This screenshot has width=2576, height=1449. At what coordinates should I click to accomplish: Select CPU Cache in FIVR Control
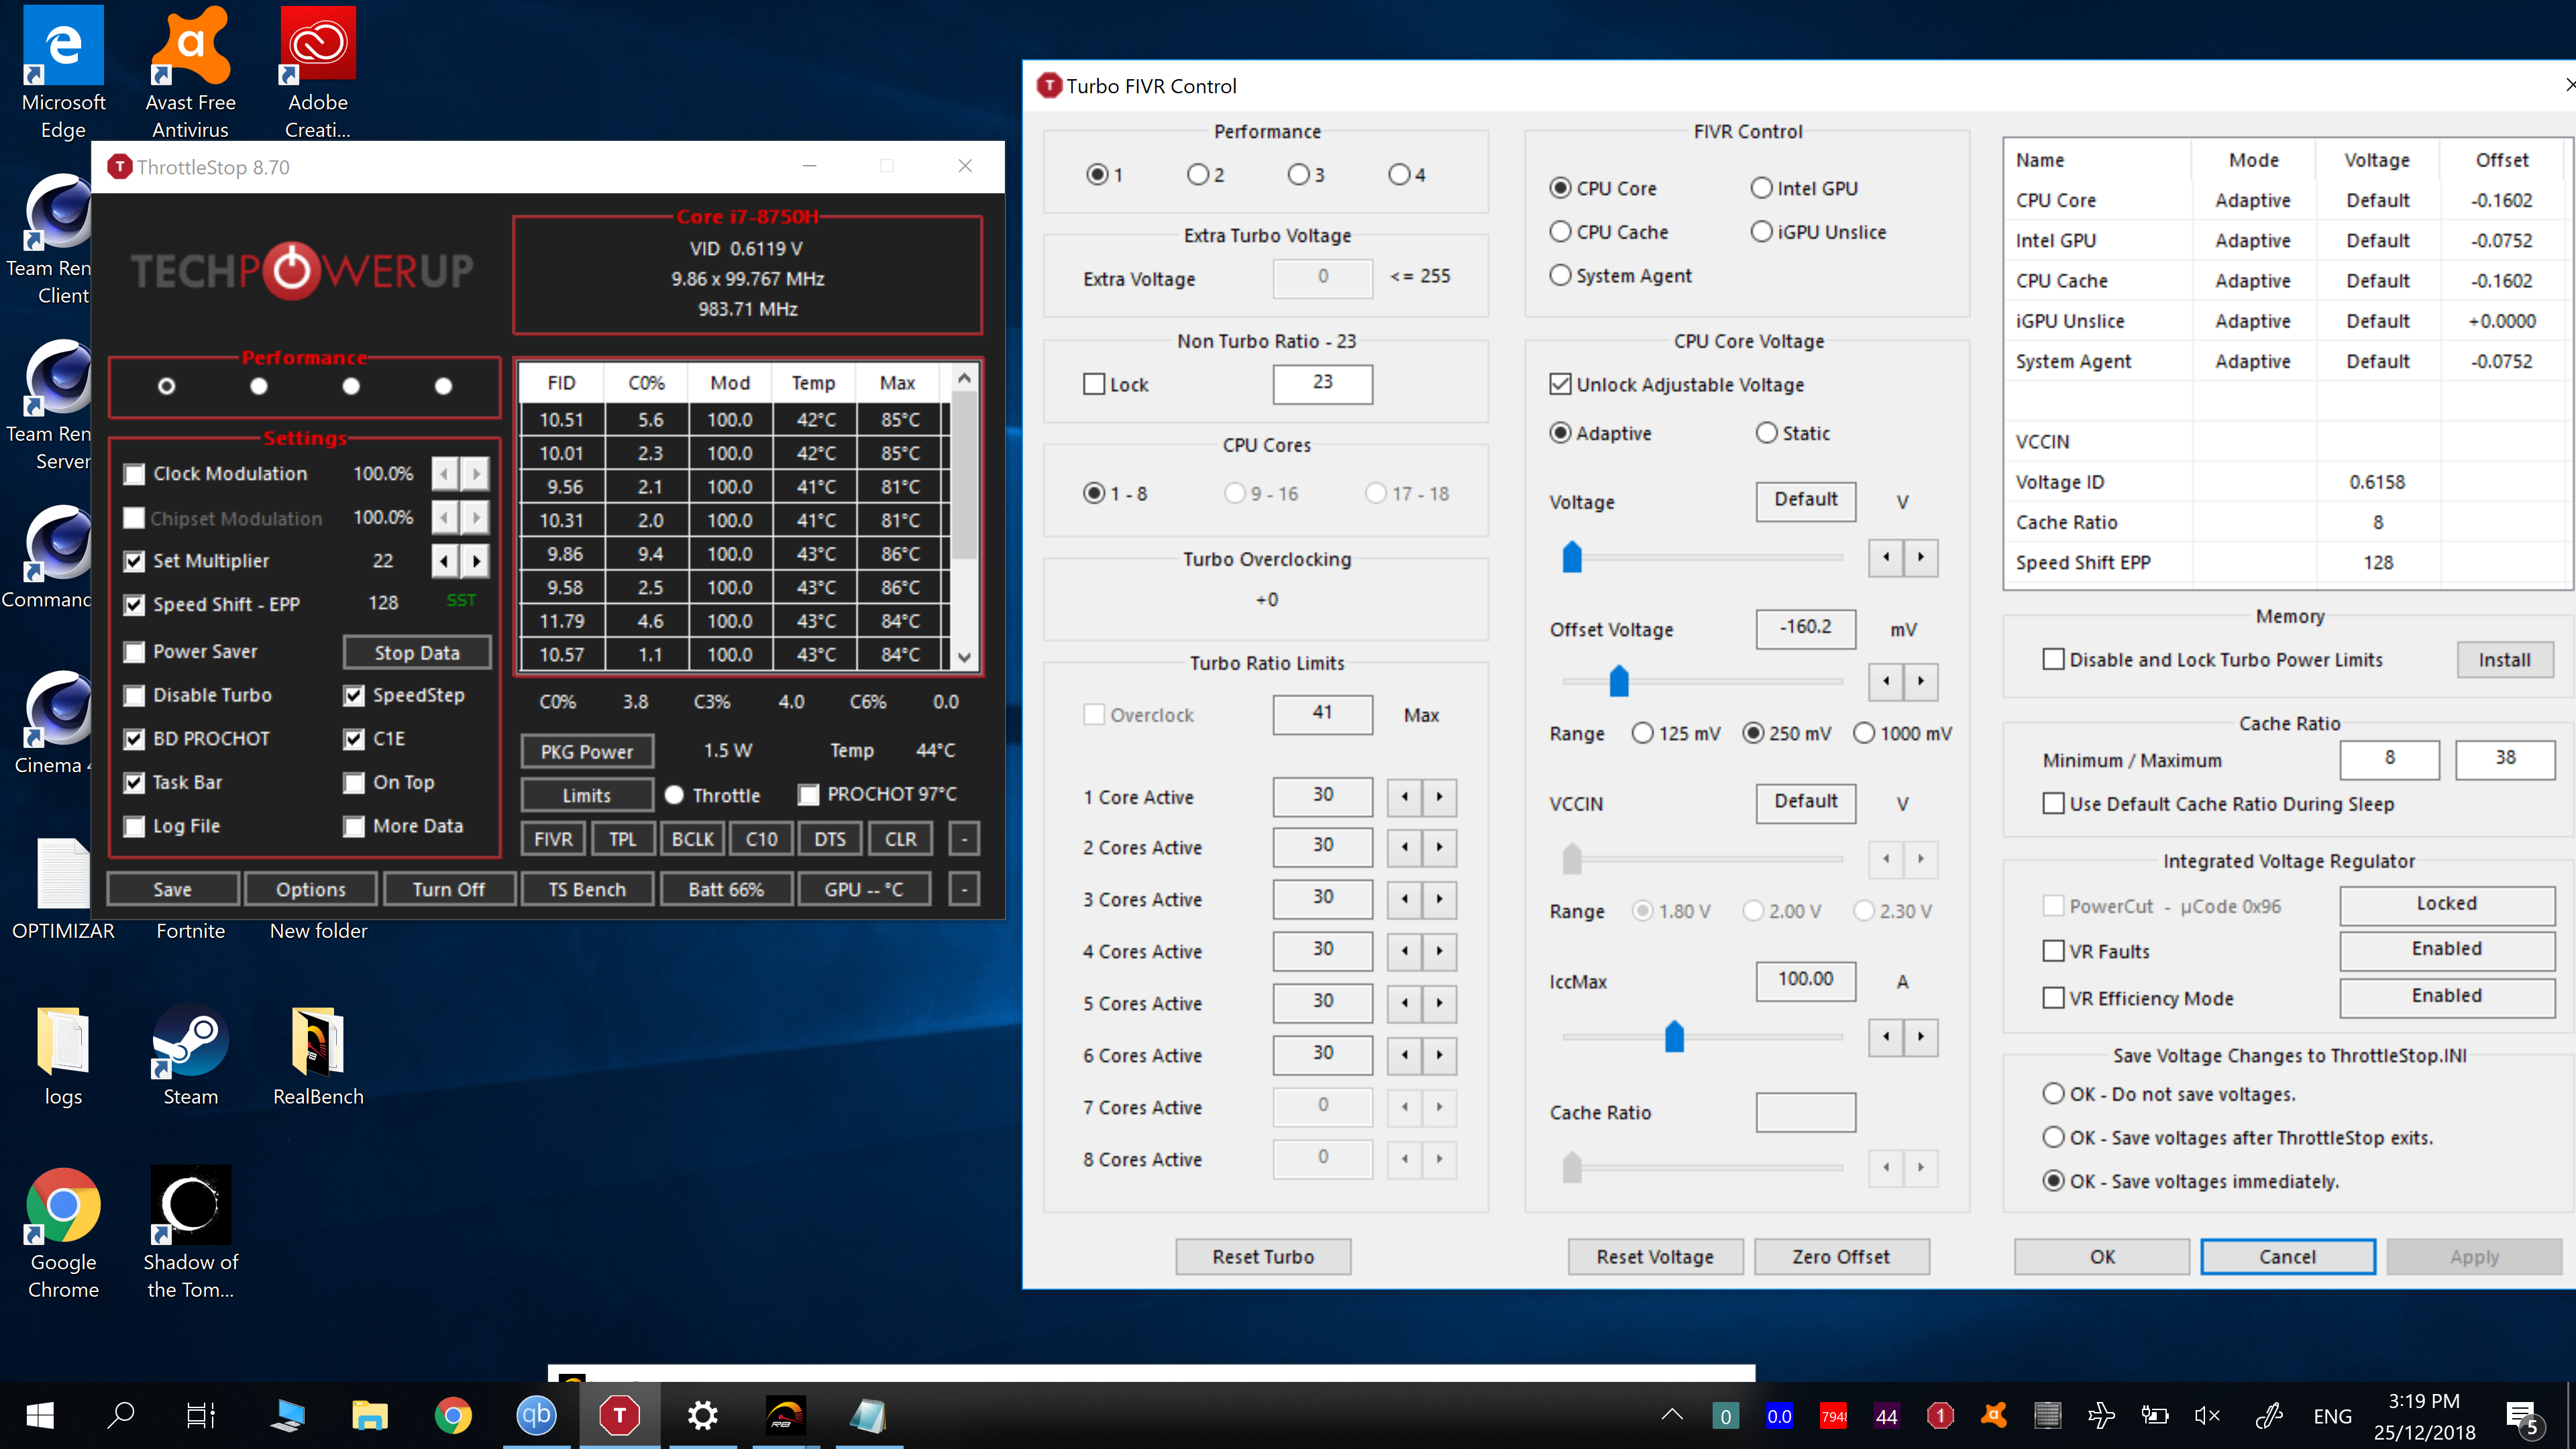(1560, 232)
